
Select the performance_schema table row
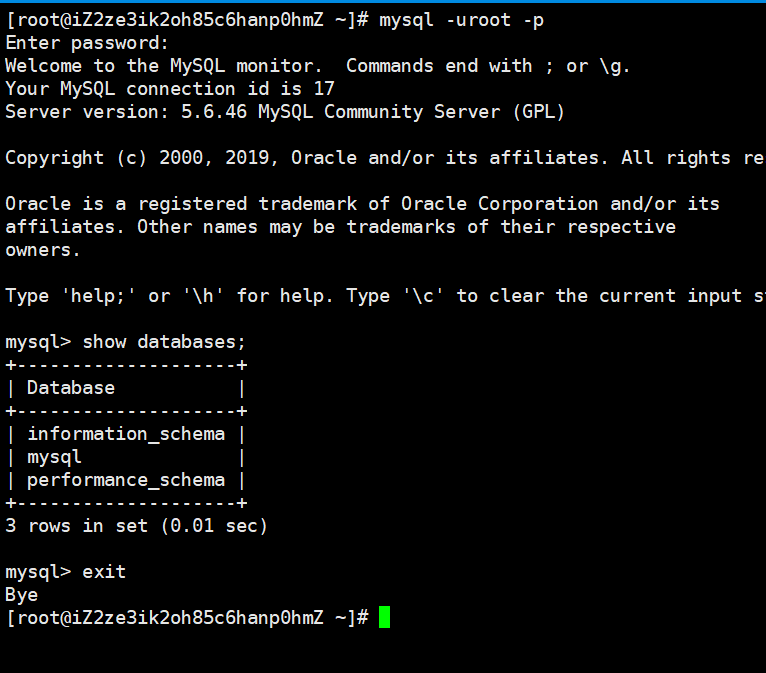point(126,480)
